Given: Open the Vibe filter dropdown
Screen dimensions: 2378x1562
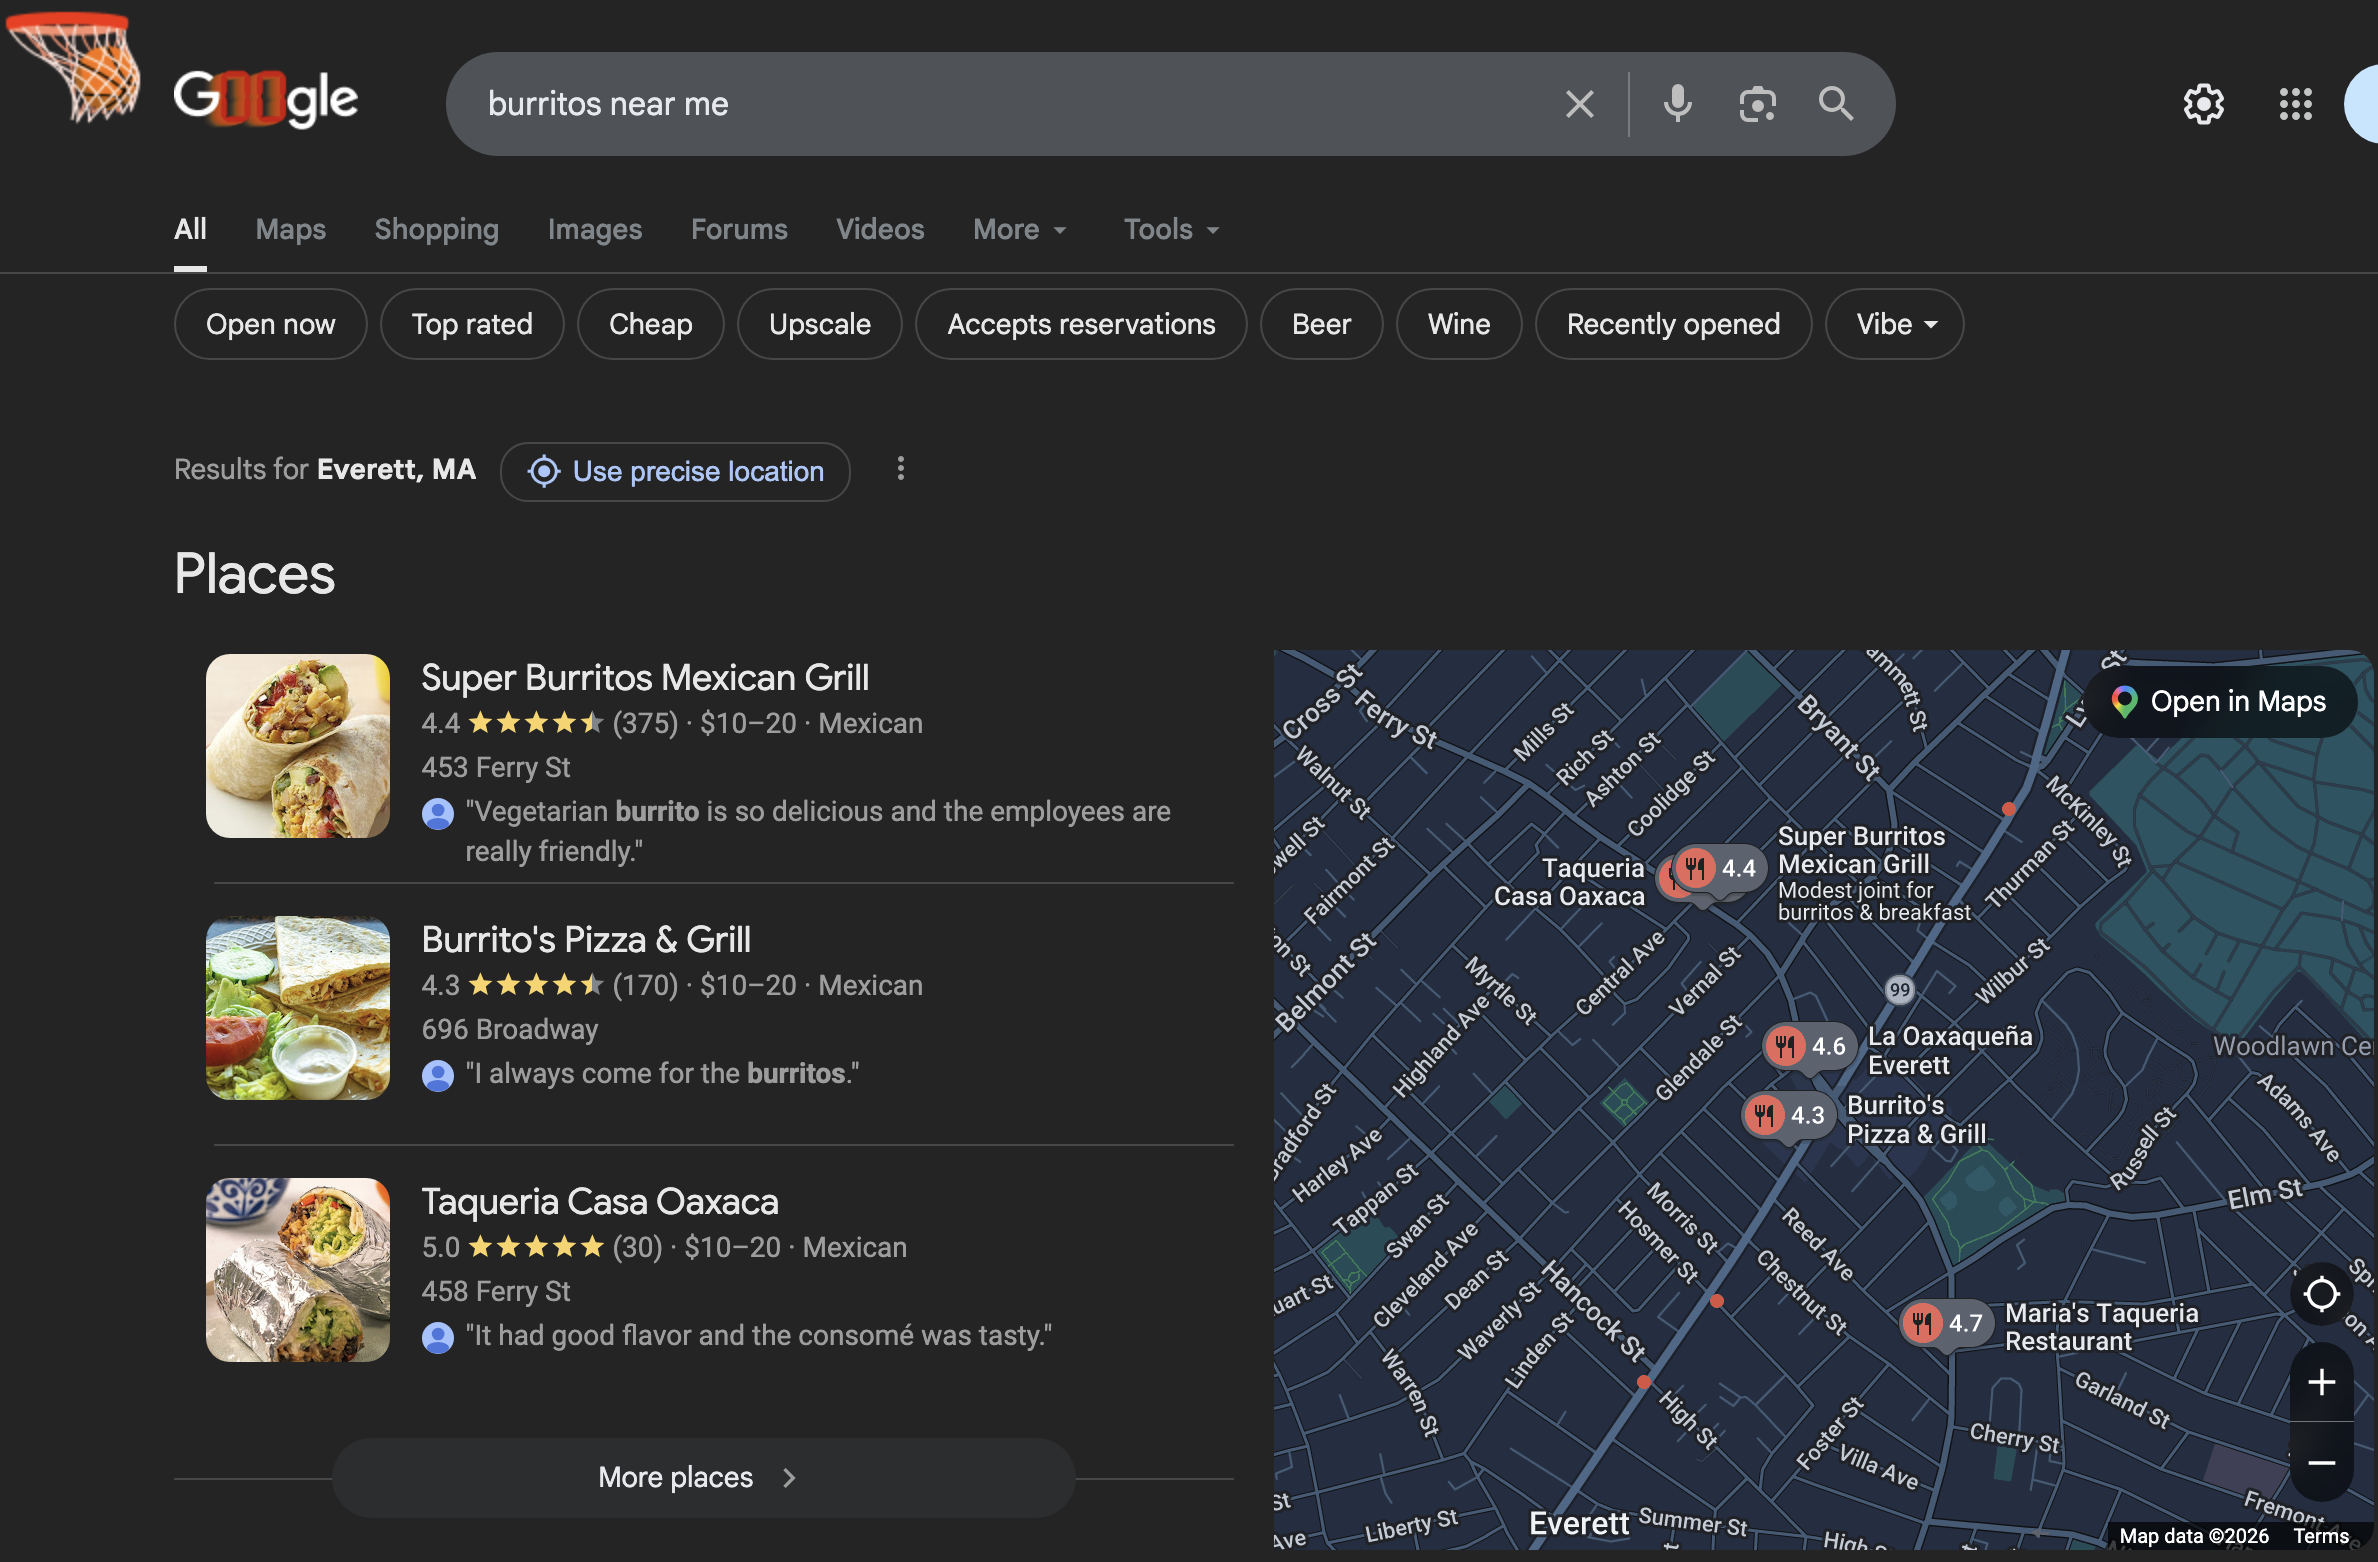Looking at the screenshot, I should 1893,323.
